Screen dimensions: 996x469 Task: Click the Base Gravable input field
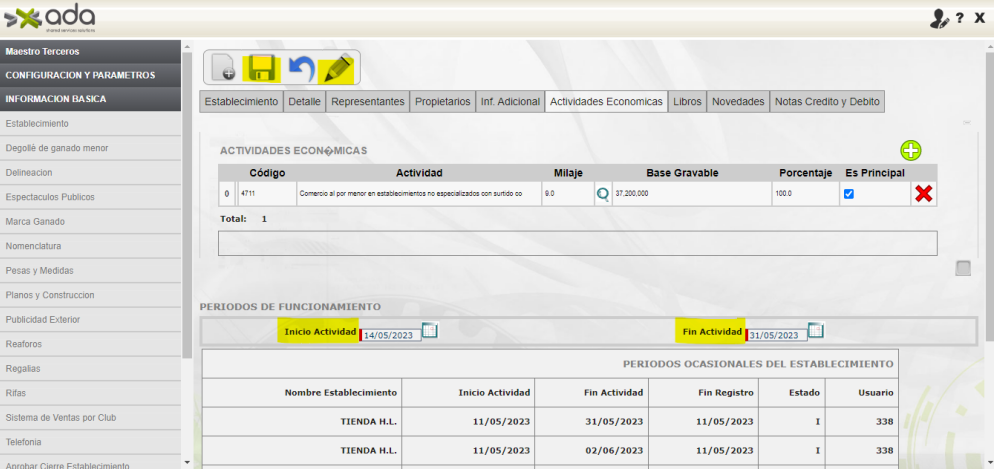pyautogui.click(x=690, y=194)
